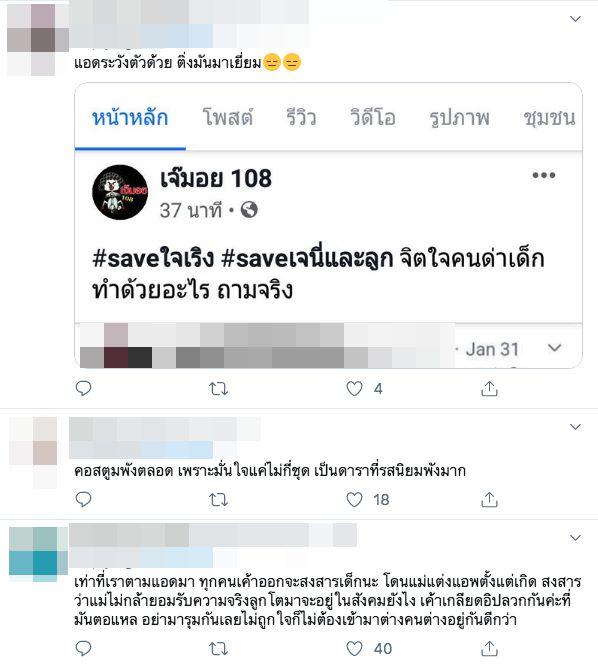Like the first tweet with 4 likes
Screen dimensions: 598x667
pyautogui.click(x=354, y=388)
